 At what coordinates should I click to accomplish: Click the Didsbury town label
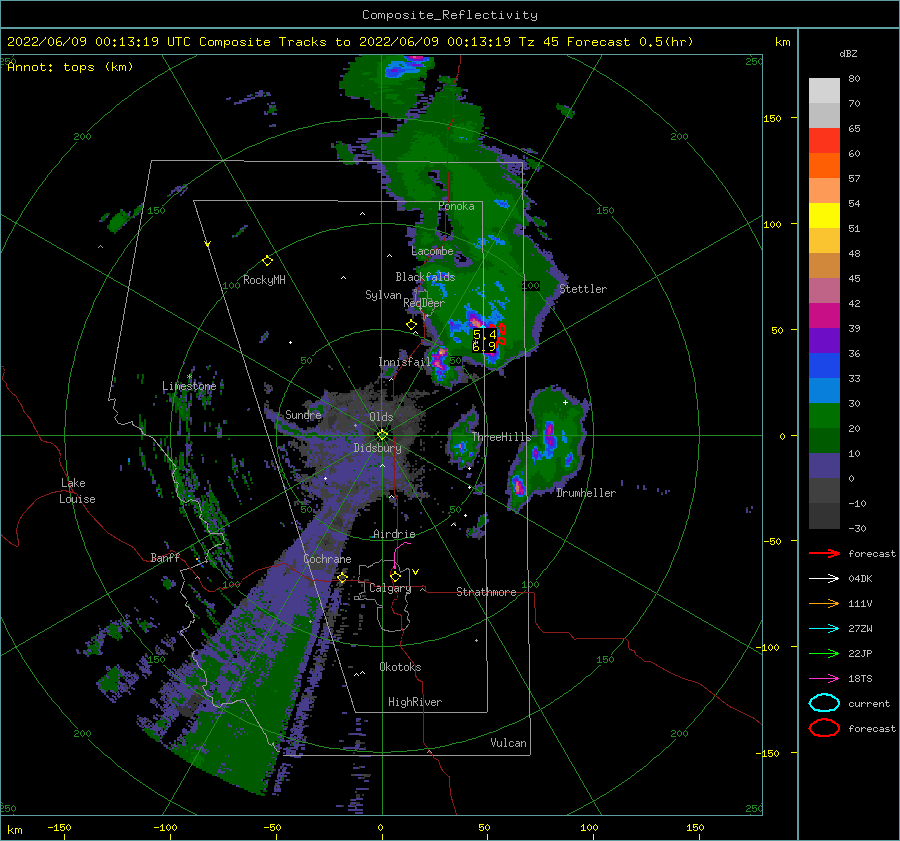378,448
